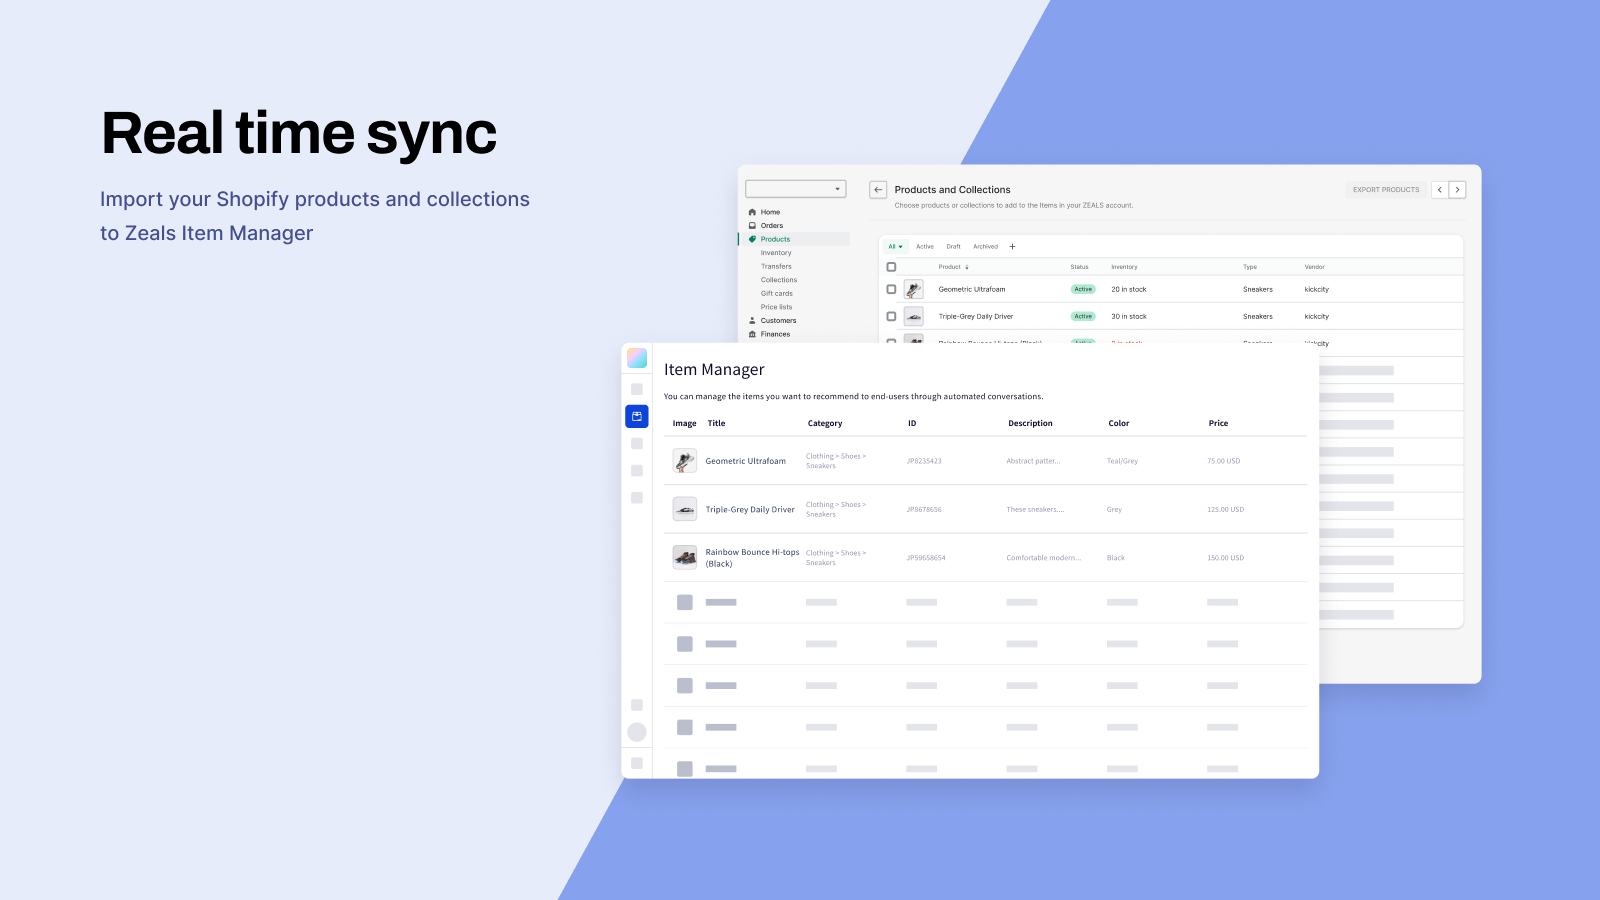Screen dimensions: 1600x900
Task: Open the All filter dropdown
Action: coord(896,246)
